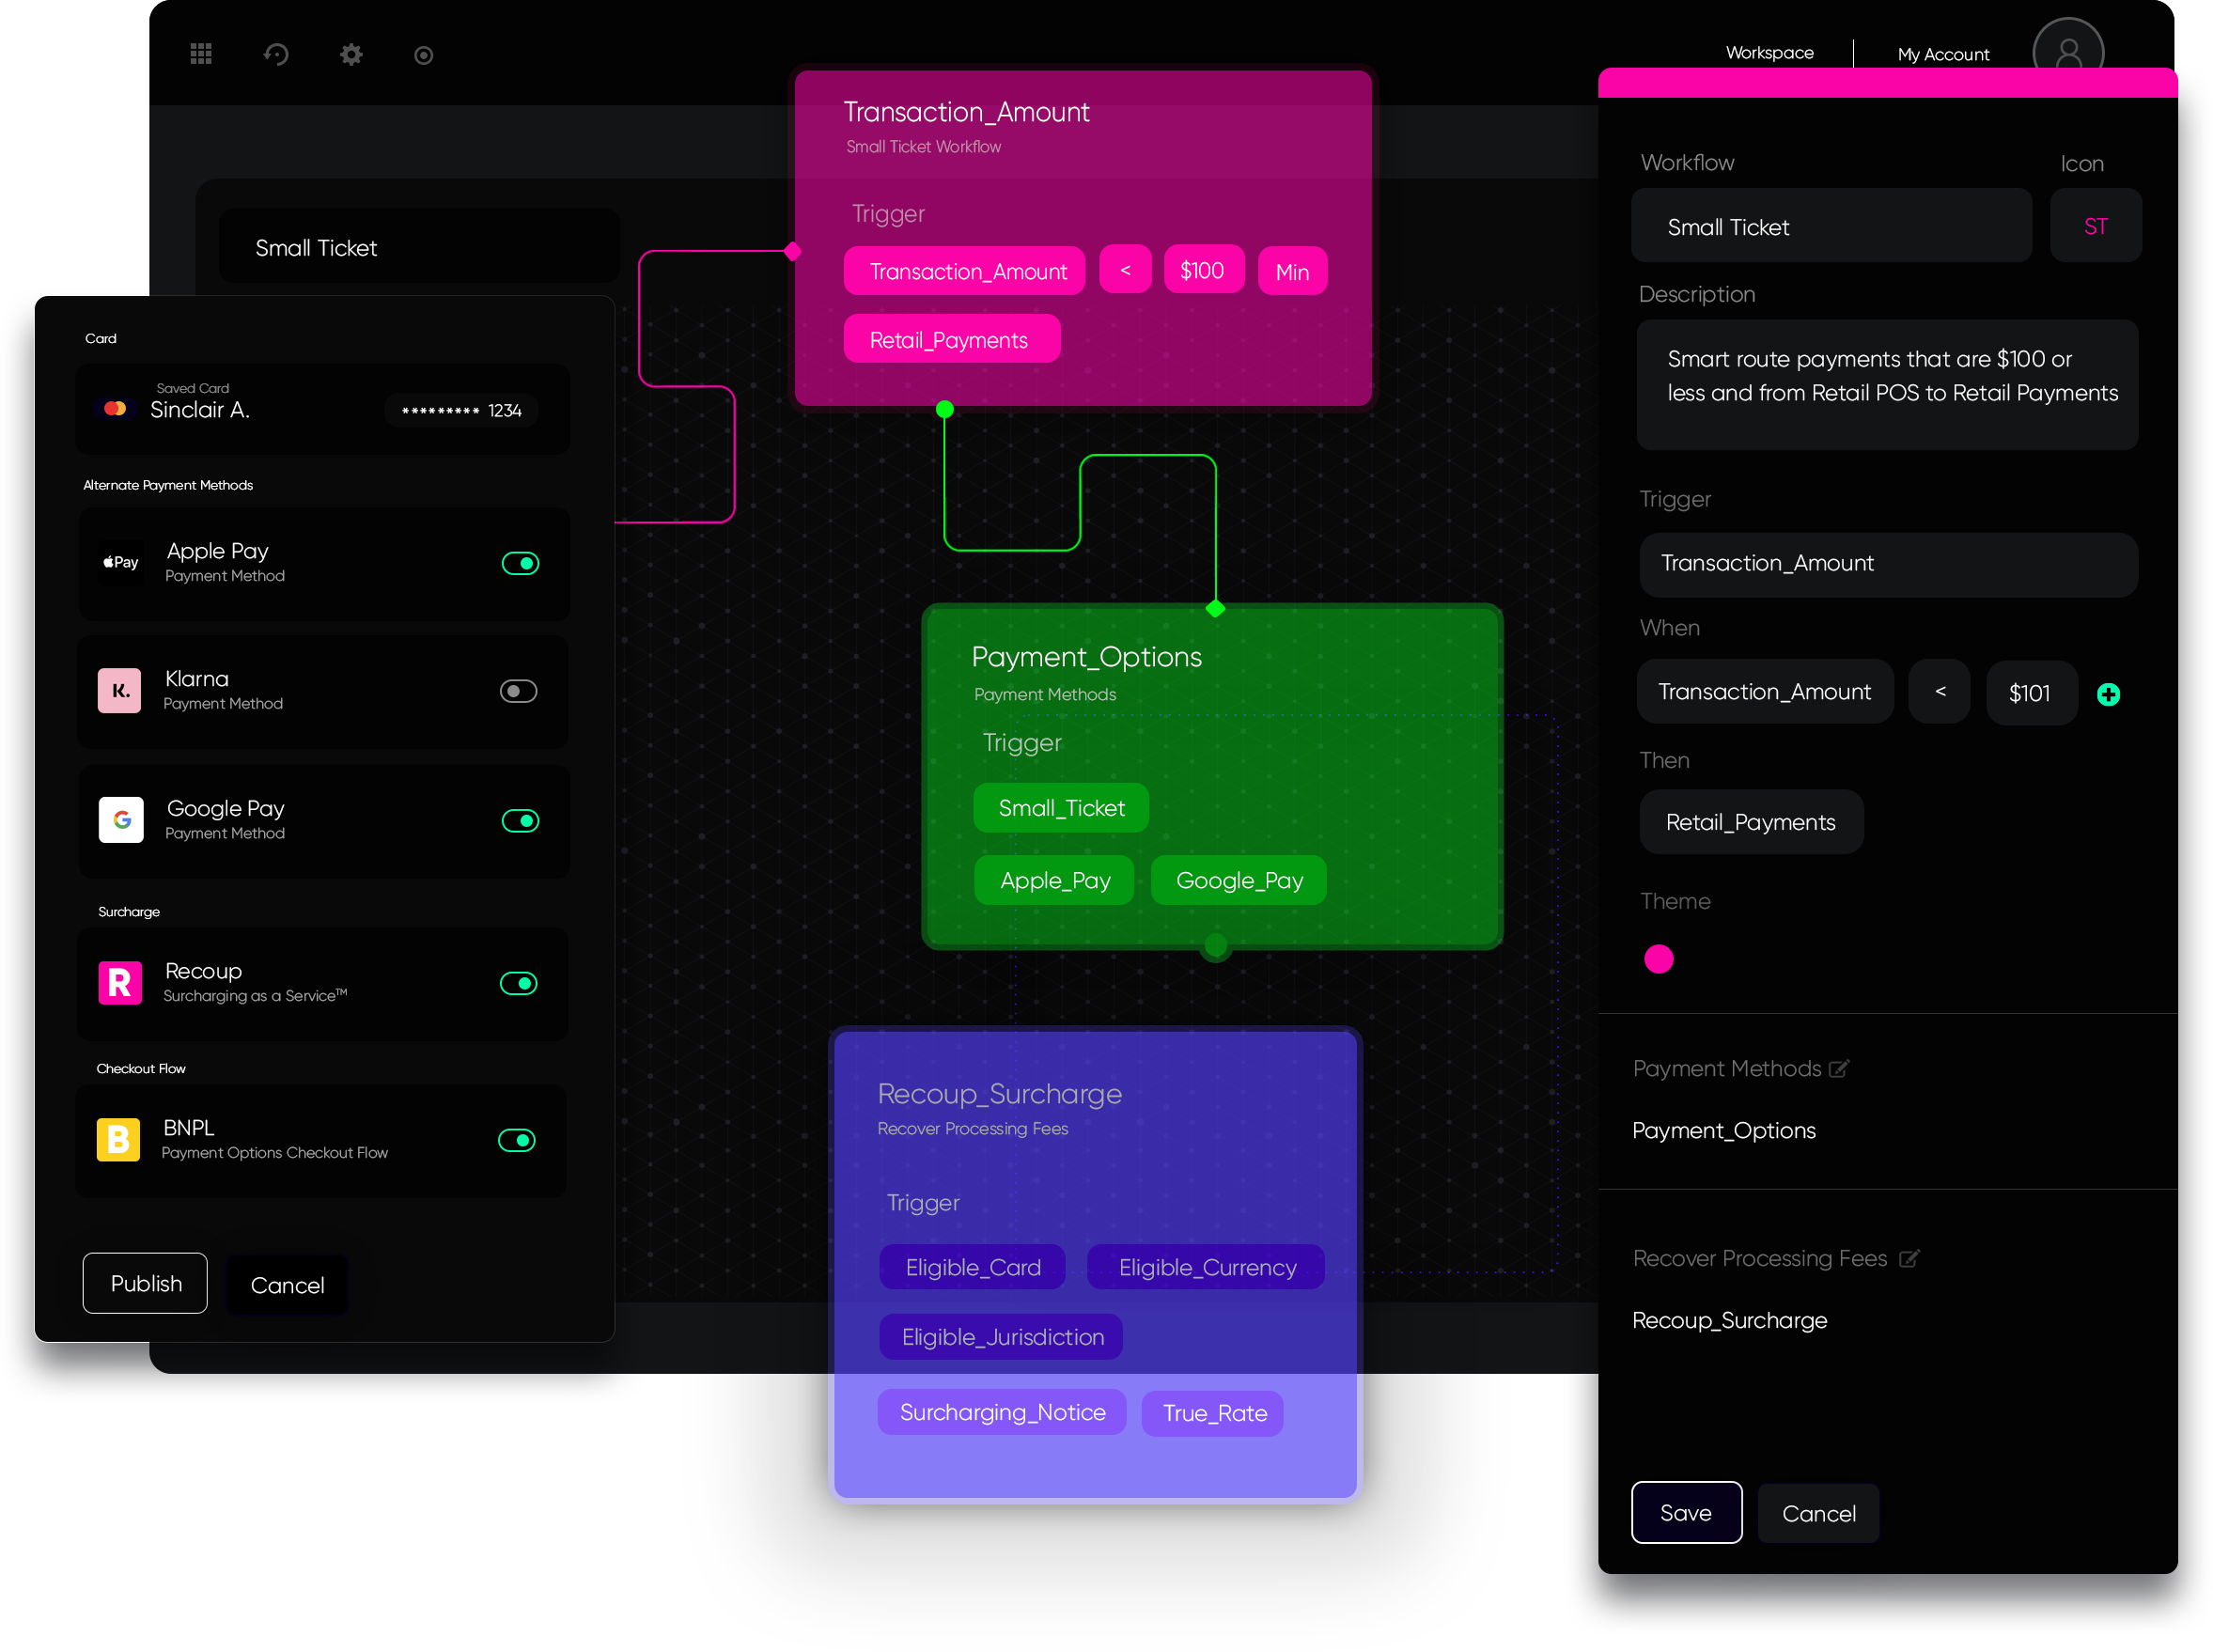The image size is (2213, 1652).
Task: Edit Recover Processing Fees pencil icon
Action: (1908, 1258)
